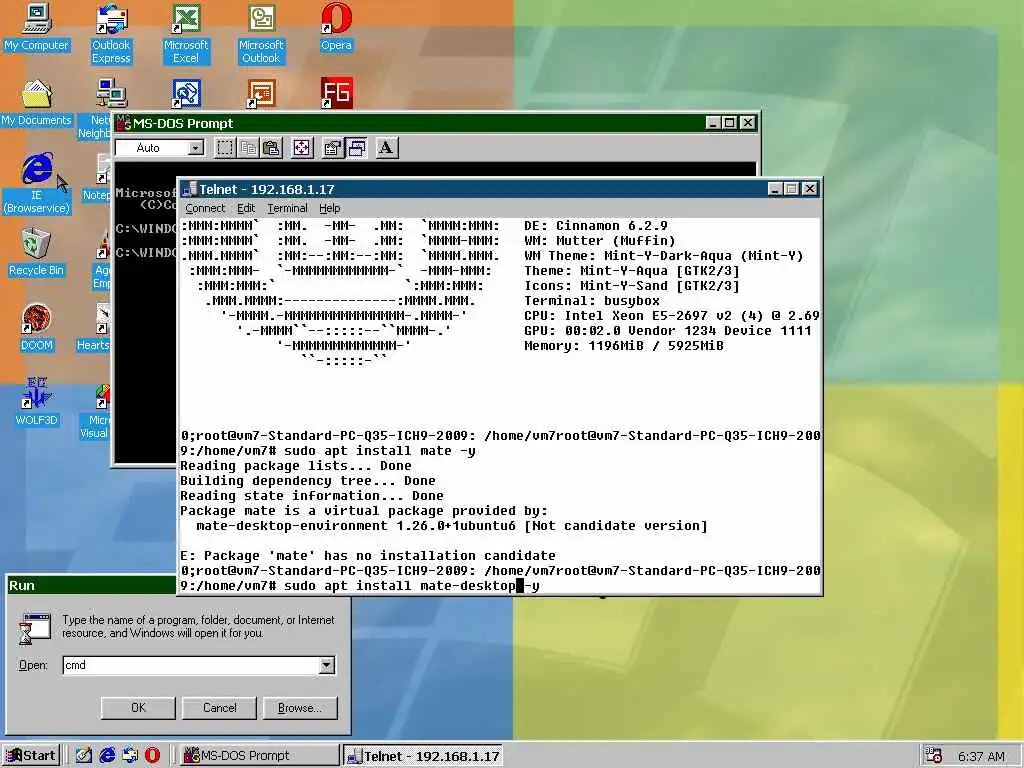Open the Edit menu in Telnet
1024x768 pixels.
pos(246,208)
